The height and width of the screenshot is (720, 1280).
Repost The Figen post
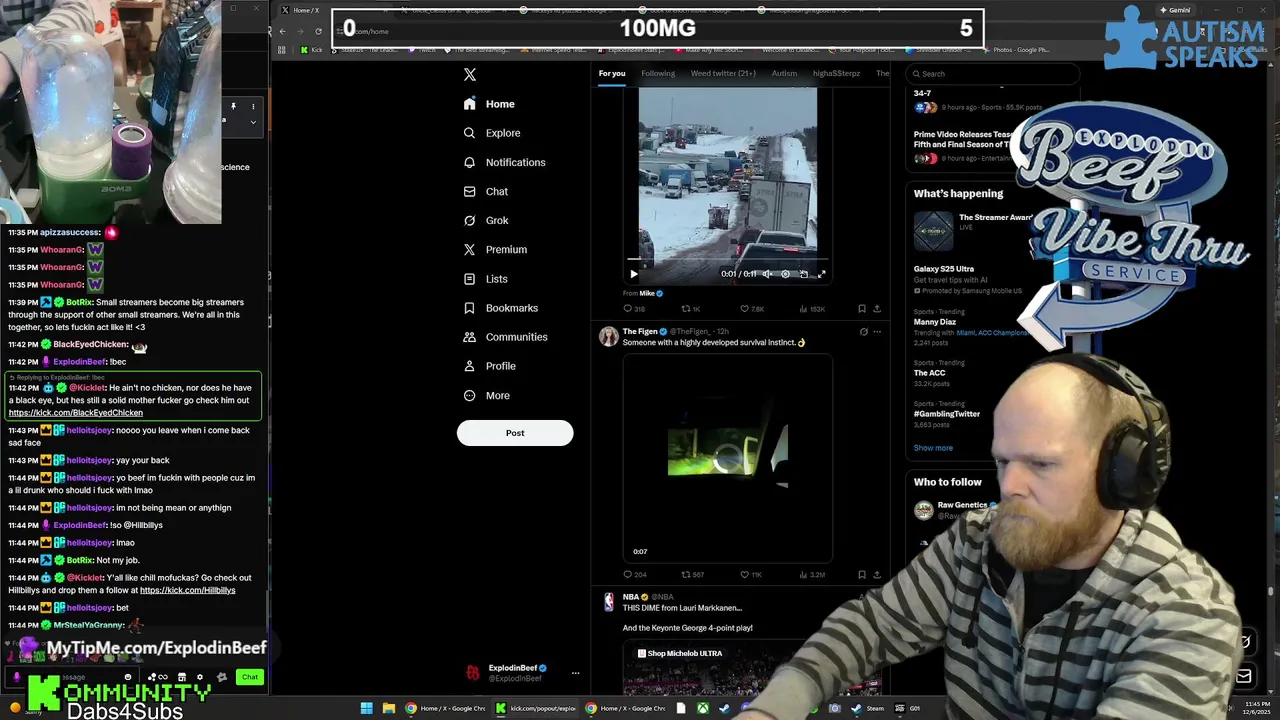(692, 575)
